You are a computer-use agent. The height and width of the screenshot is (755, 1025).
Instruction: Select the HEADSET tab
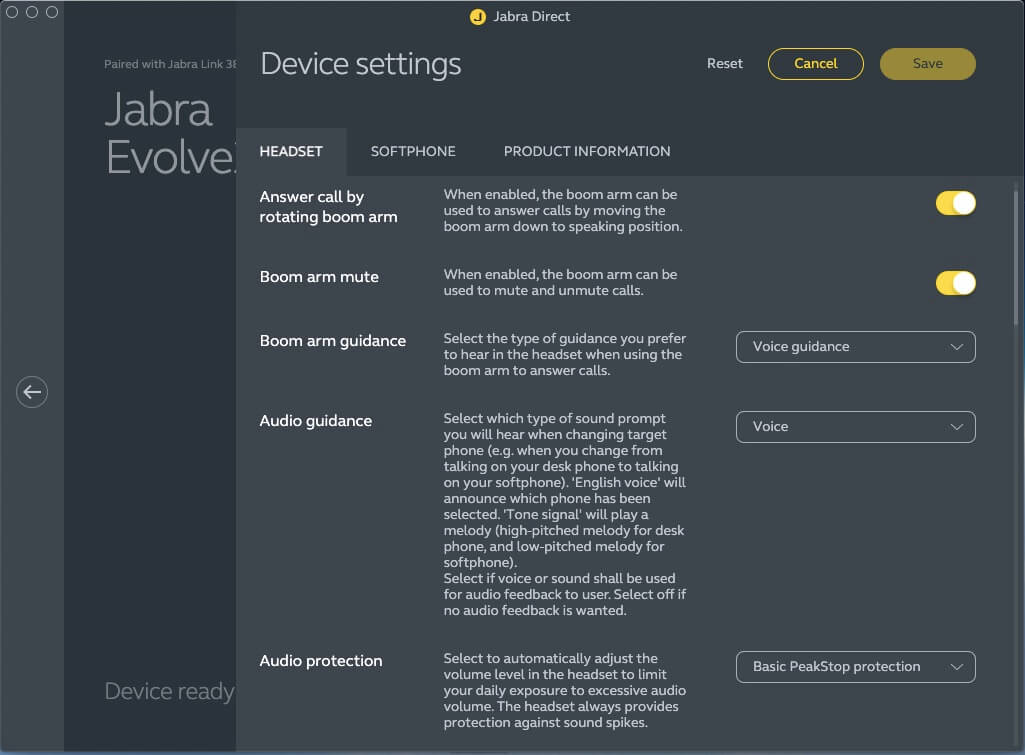[x=291, y=152]
